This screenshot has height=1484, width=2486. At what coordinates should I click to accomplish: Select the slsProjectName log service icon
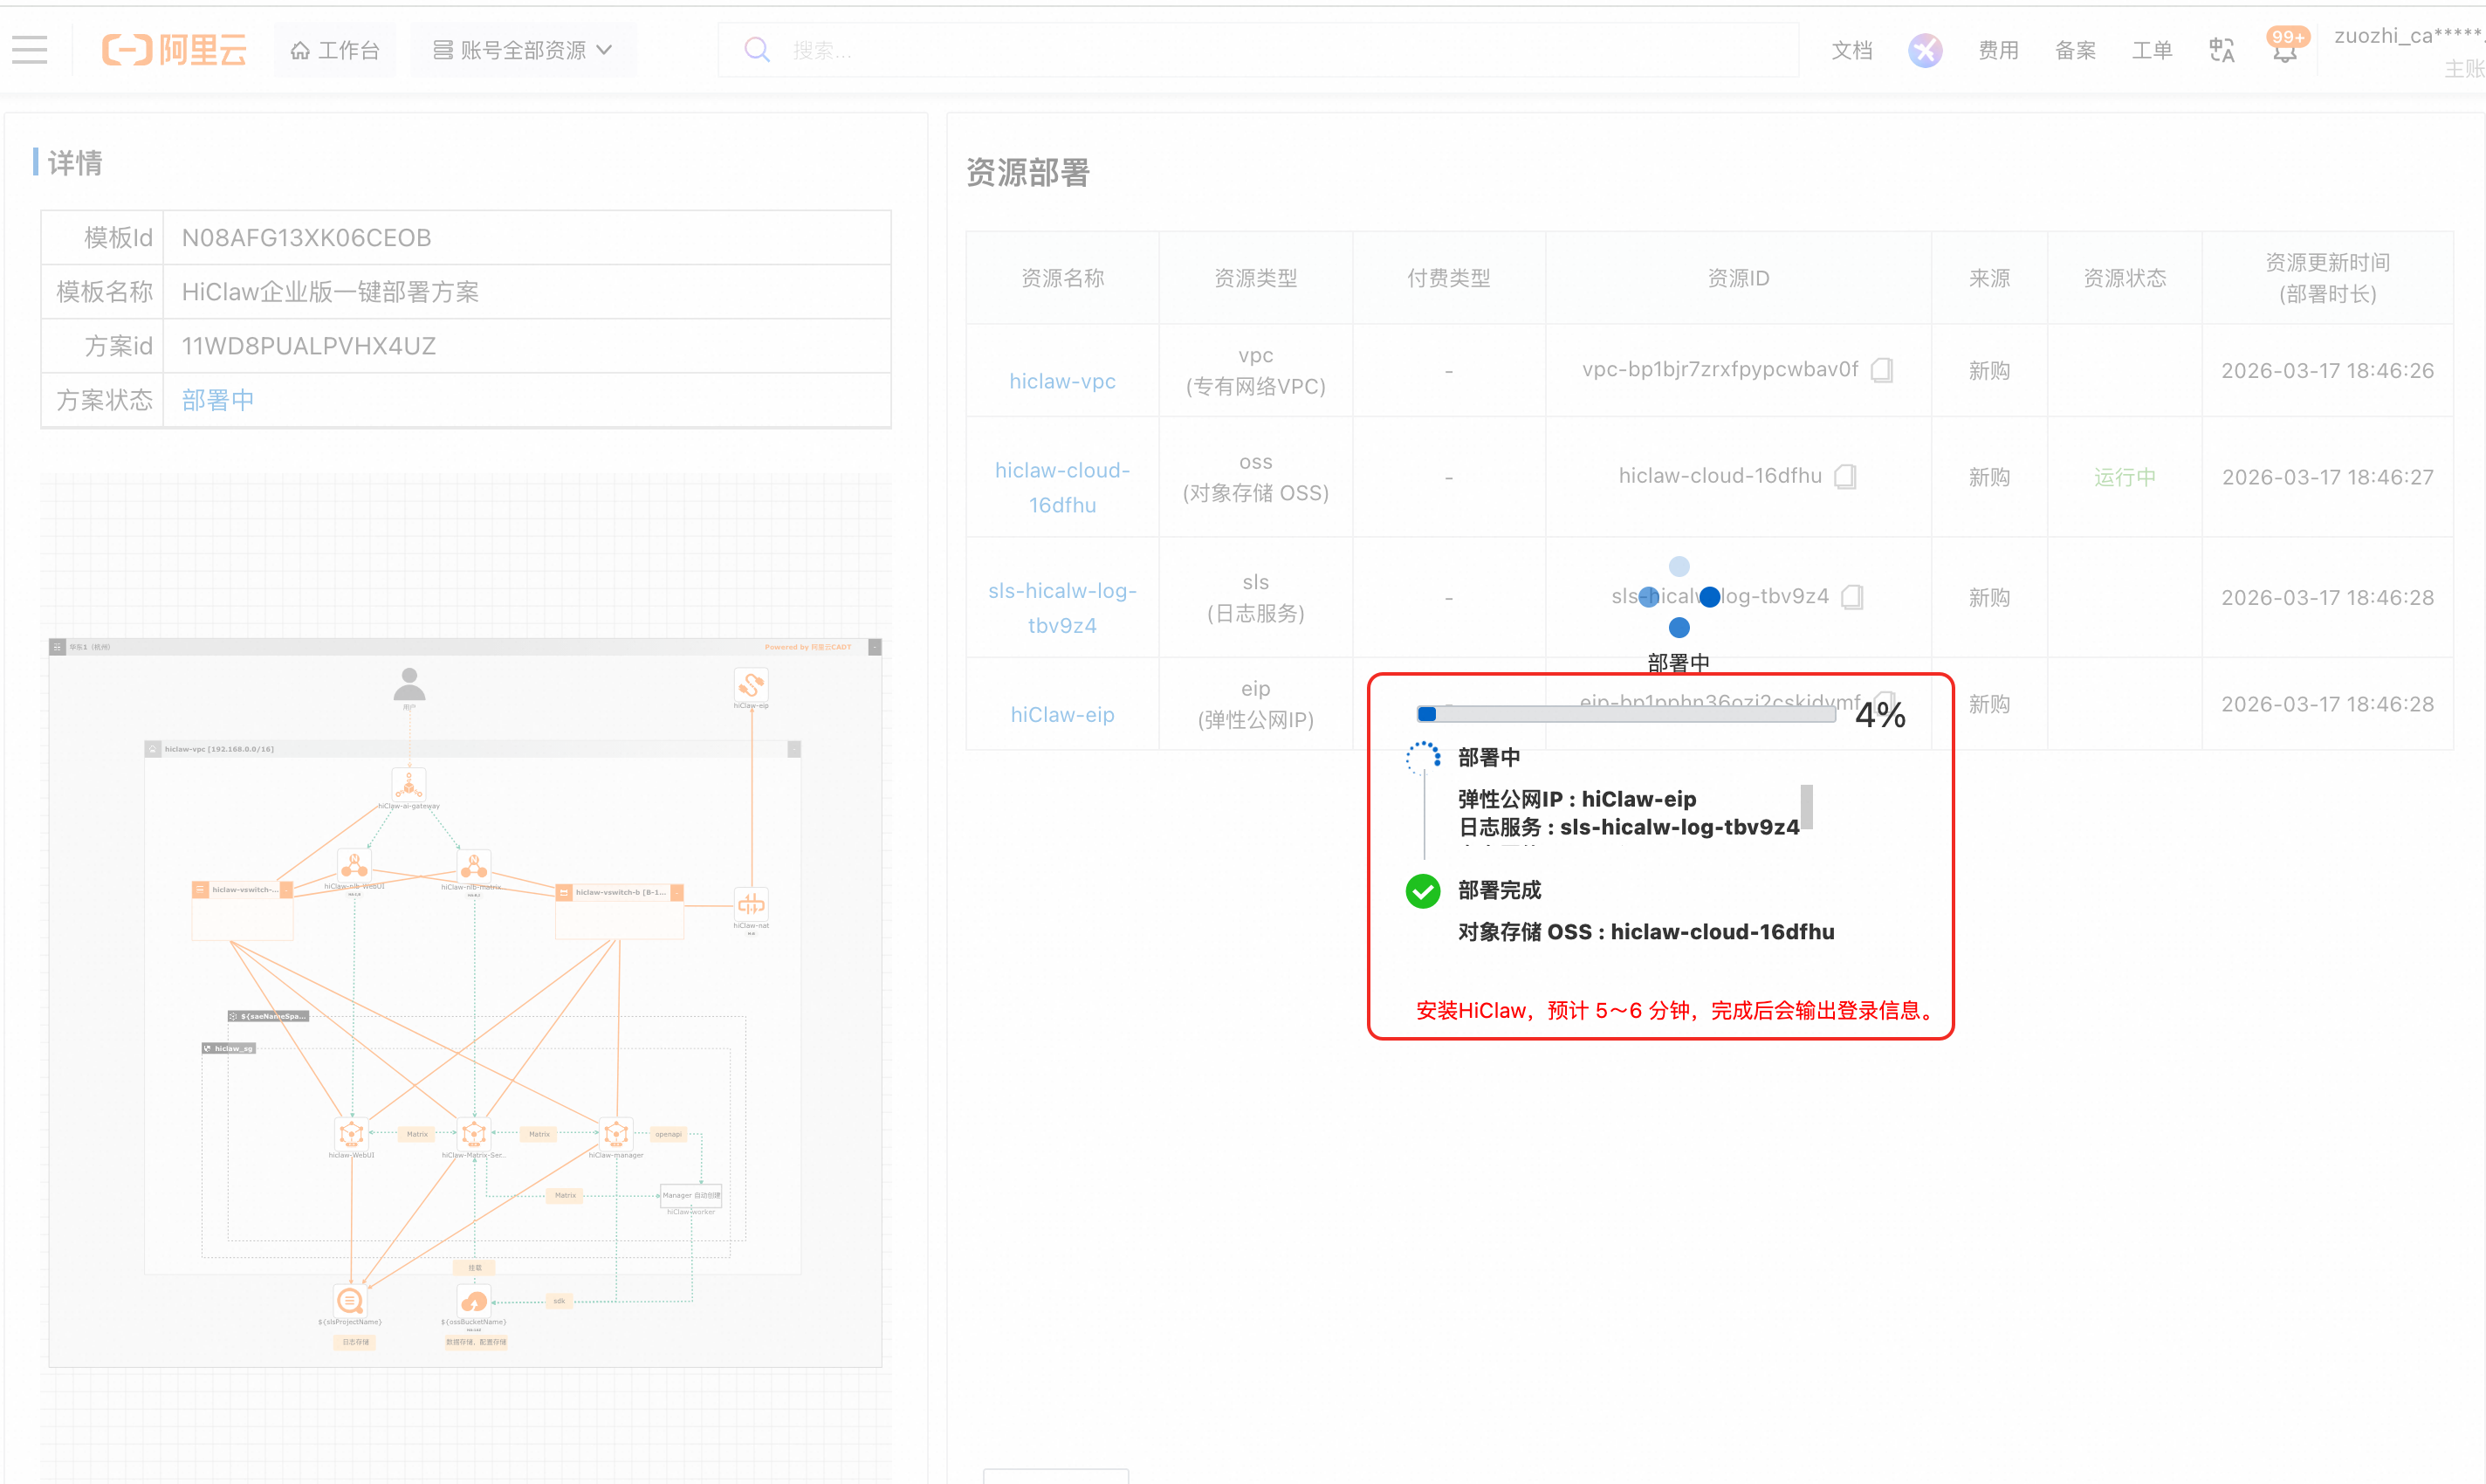(350, 1301)
